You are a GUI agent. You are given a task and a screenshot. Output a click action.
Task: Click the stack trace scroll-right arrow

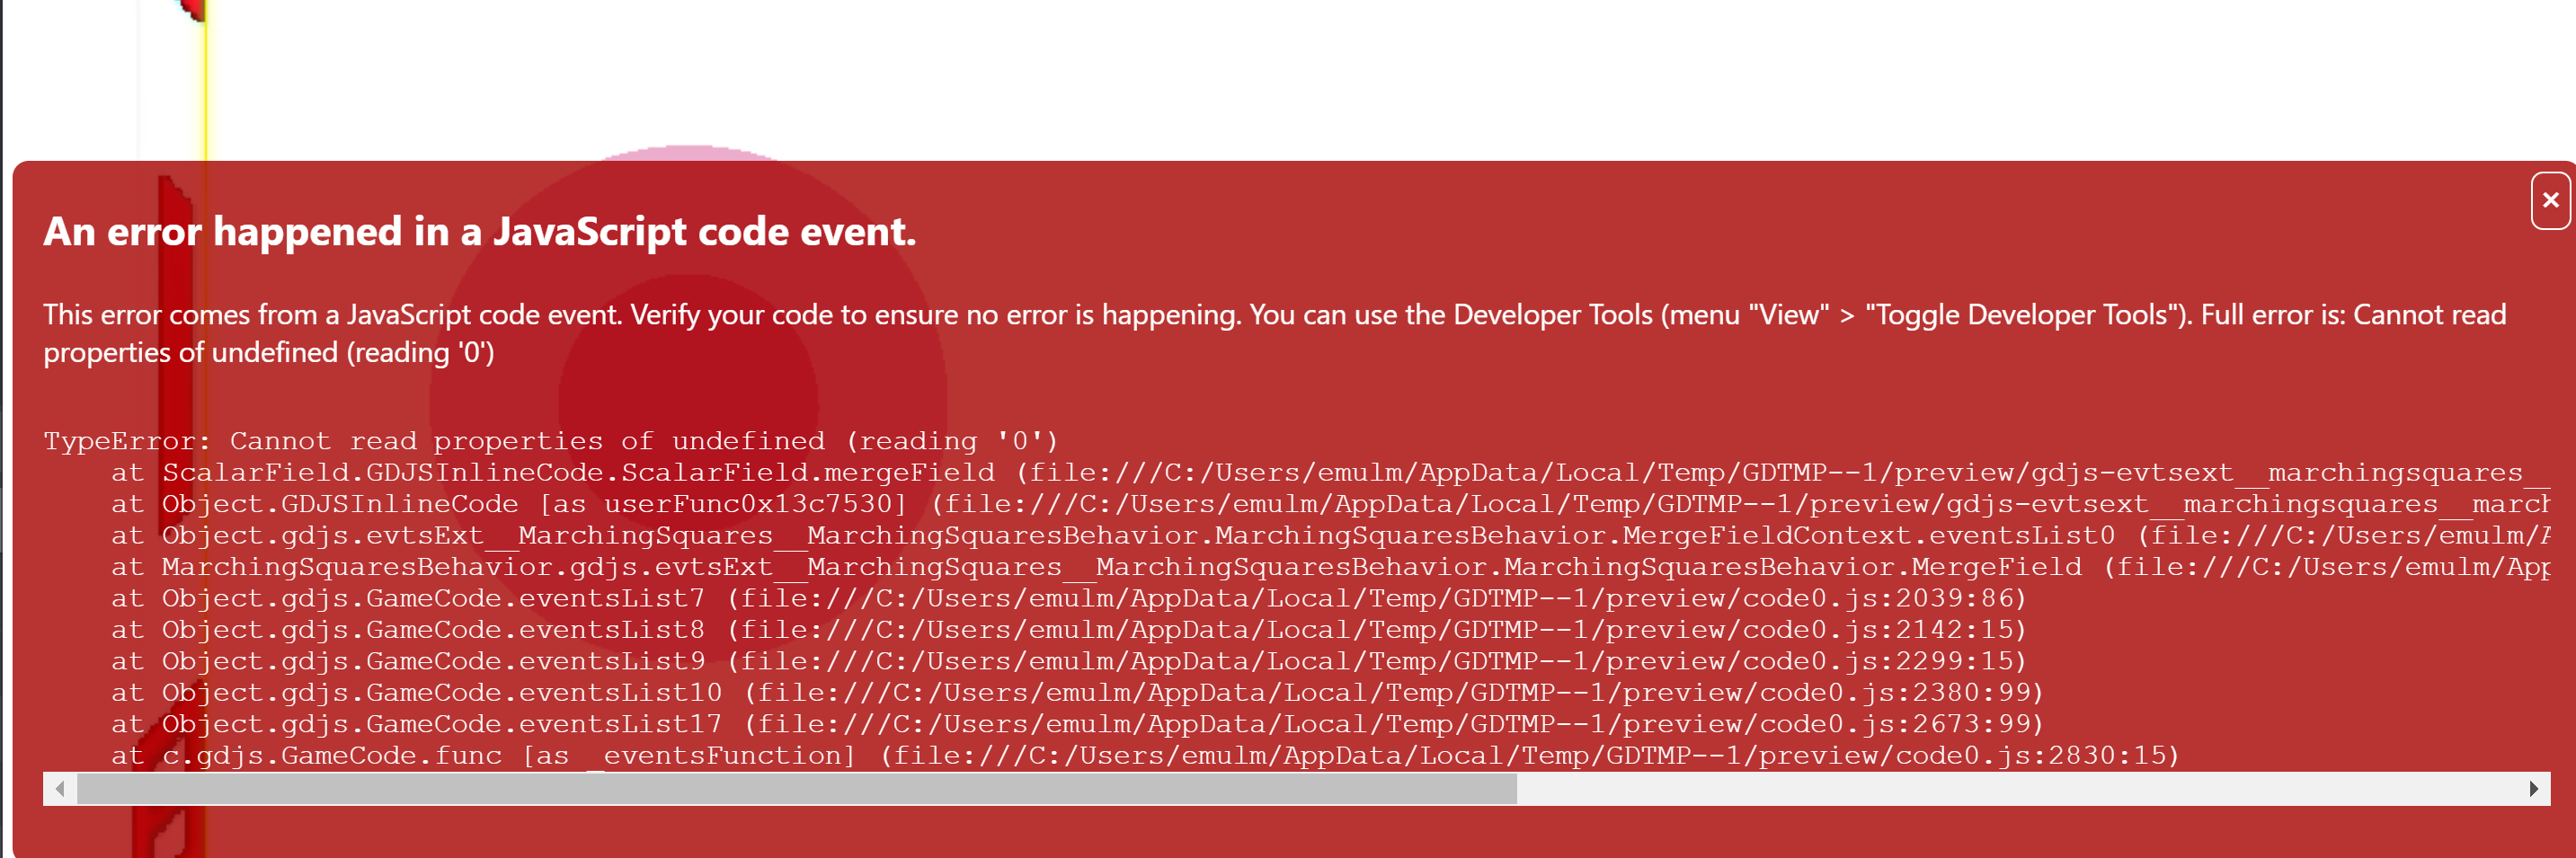click(x=2533, y=789)
